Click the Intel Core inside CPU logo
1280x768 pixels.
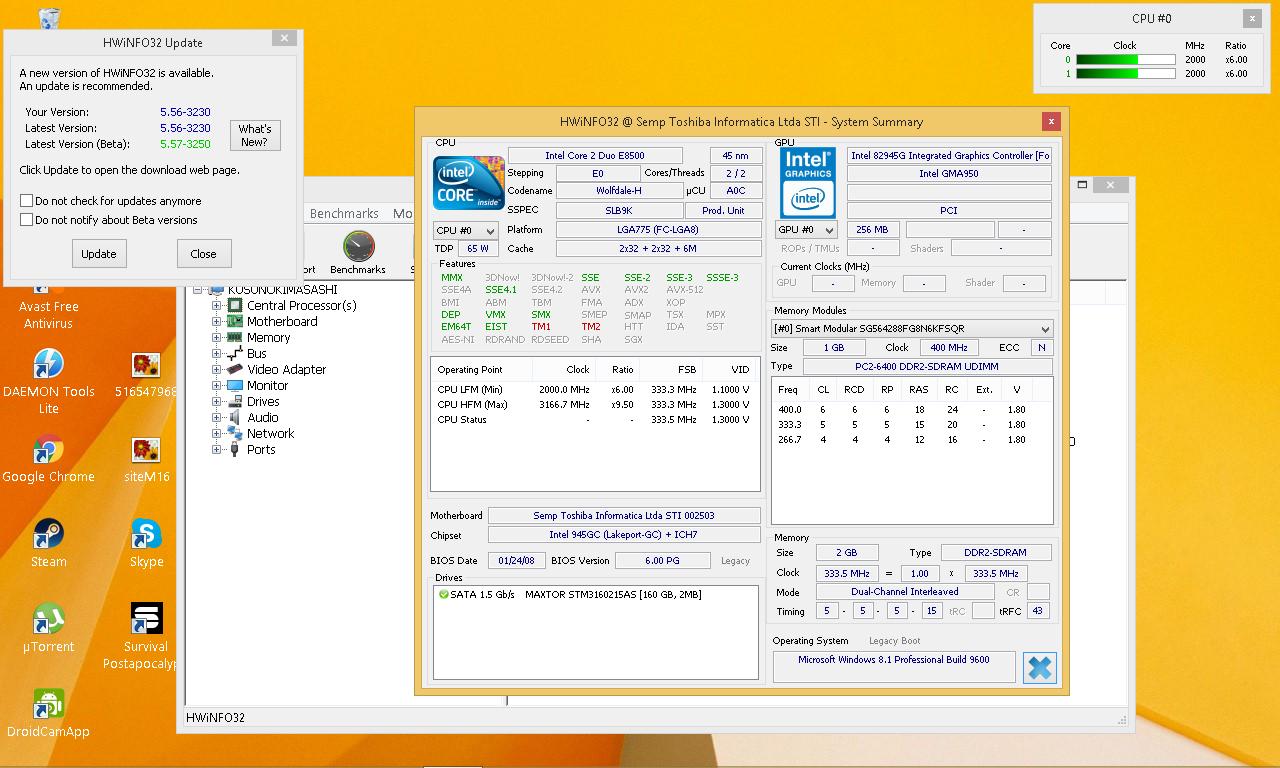pos(468,182)
